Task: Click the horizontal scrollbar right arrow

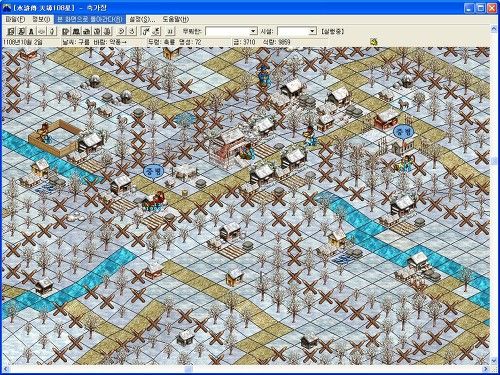Action: 486,369
